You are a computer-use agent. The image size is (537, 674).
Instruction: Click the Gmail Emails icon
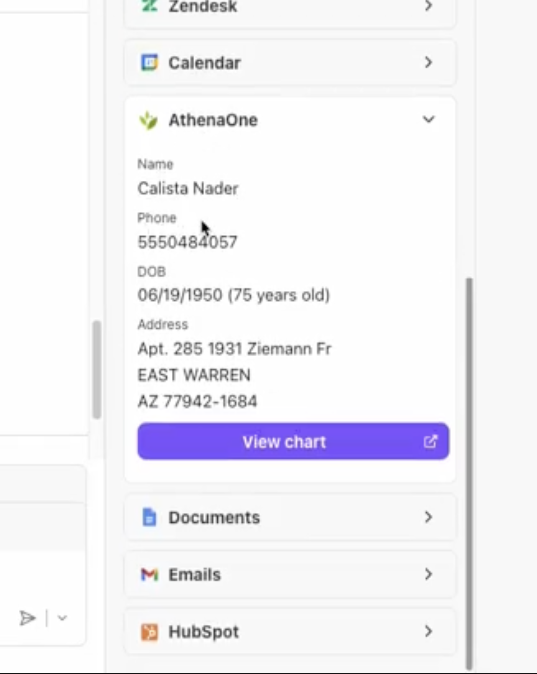149,574
